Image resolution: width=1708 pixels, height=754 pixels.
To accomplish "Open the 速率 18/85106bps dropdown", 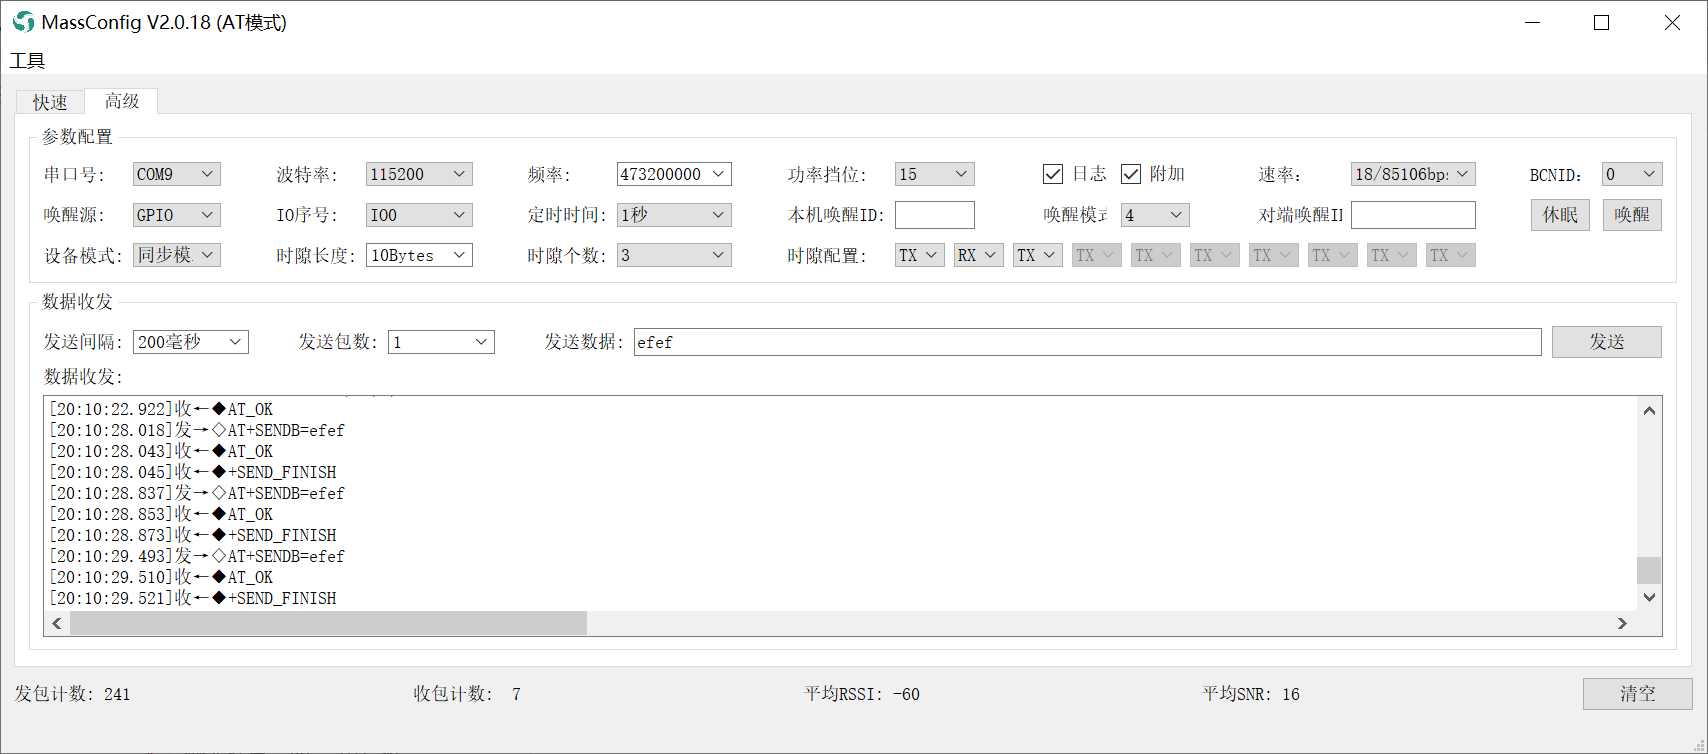I will pyautogui.click(x=1413, y=174).
